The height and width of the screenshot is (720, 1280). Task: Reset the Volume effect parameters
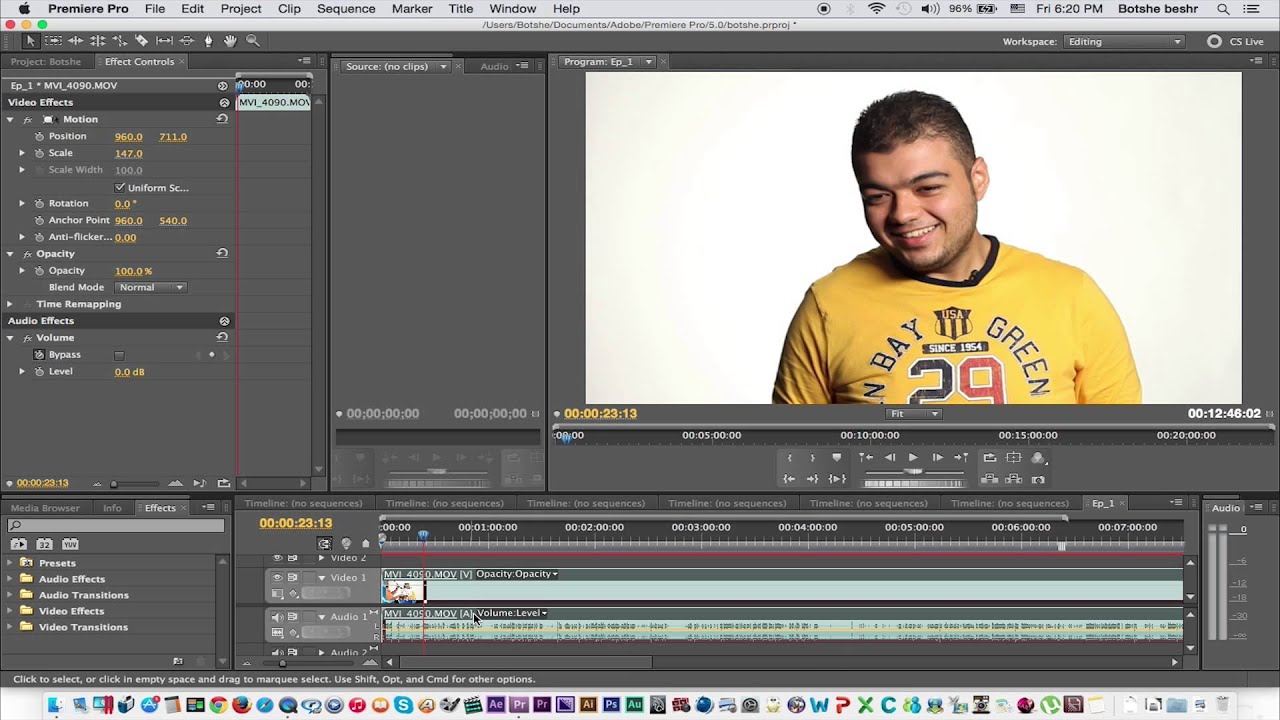(222, 338)
